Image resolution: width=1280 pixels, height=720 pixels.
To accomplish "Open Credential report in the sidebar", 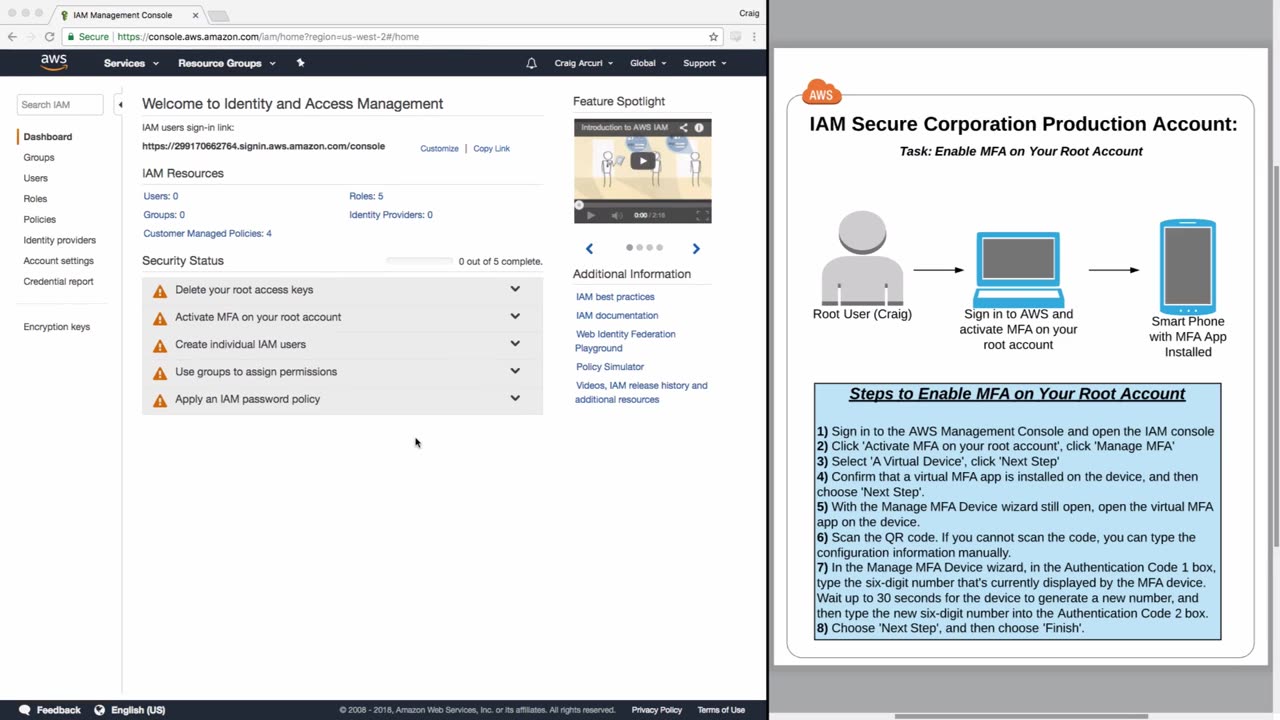I will [x=59, y=281].
